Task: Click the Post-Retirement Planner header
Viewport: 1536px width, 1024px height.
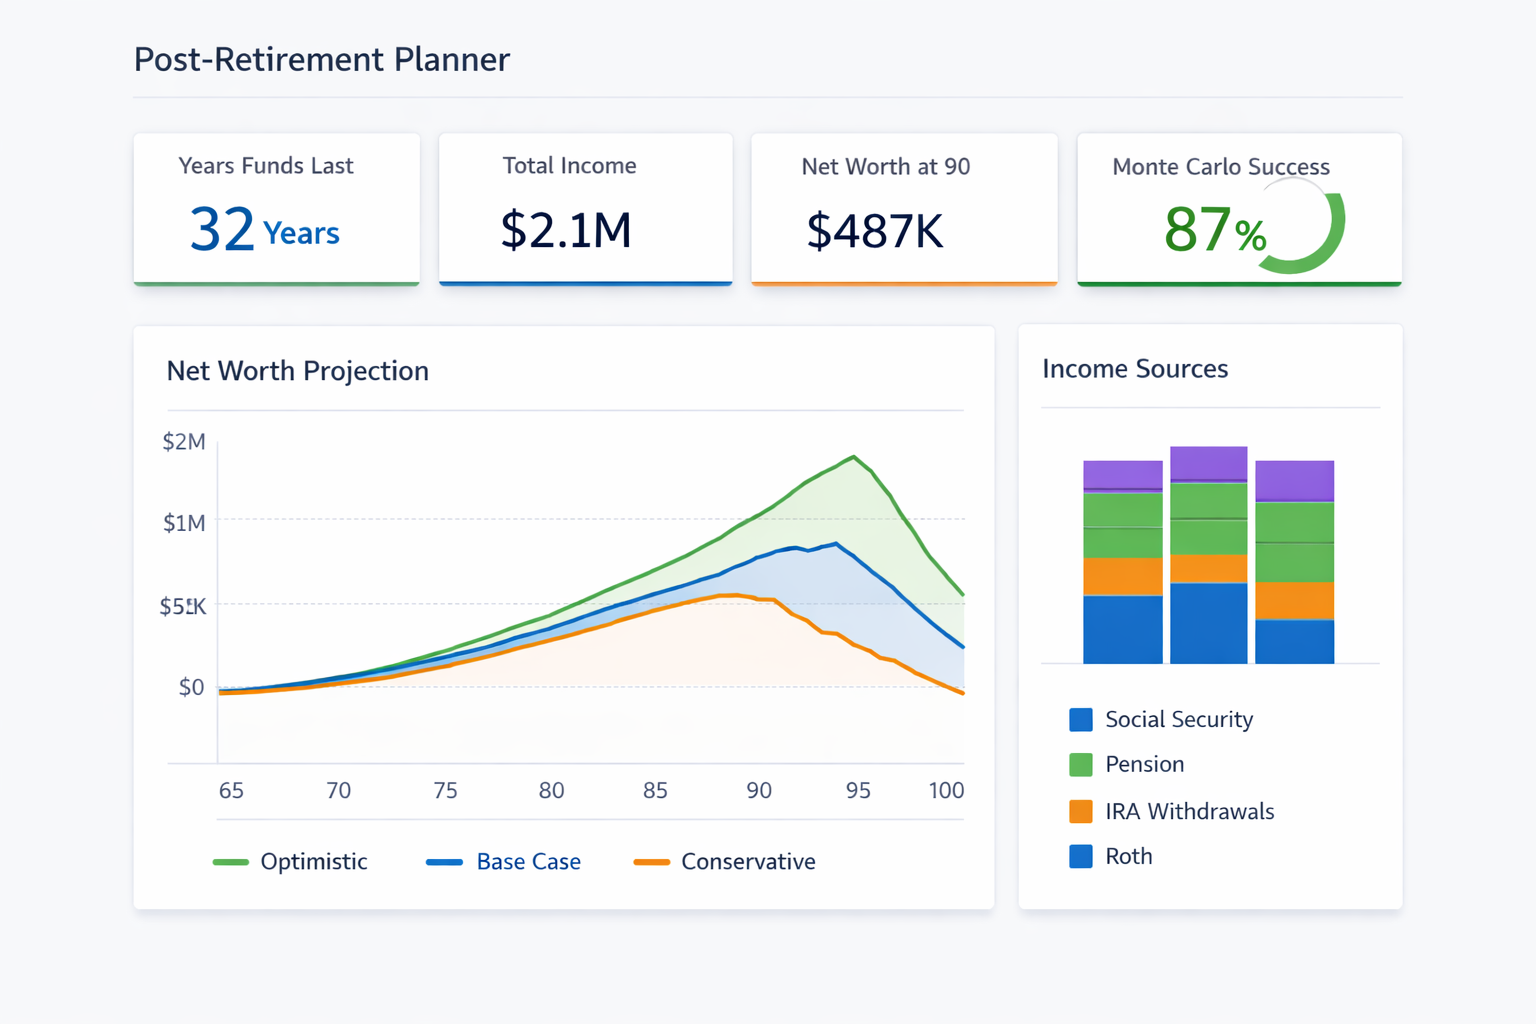Action: tap(321, 59)
